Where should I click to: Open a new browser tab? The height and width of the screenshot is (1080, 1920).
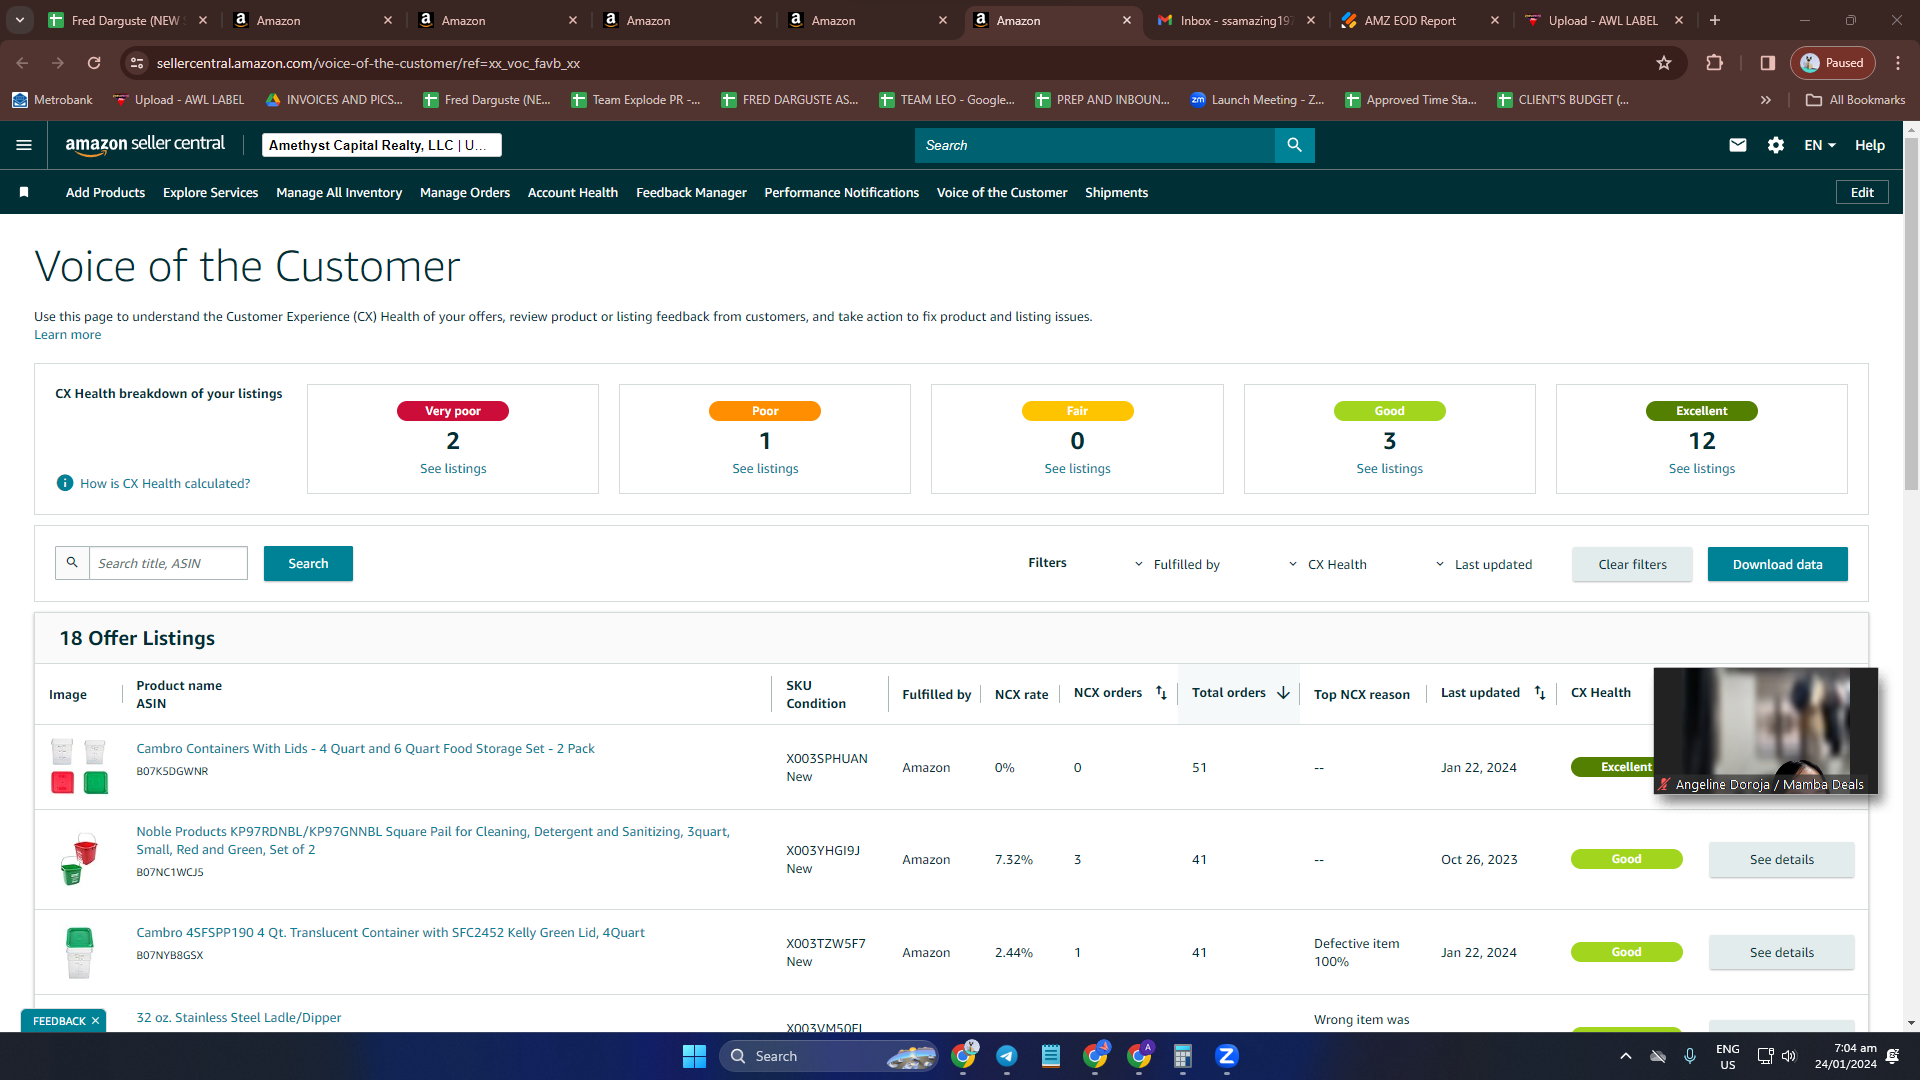click(x=1715, y=20)
